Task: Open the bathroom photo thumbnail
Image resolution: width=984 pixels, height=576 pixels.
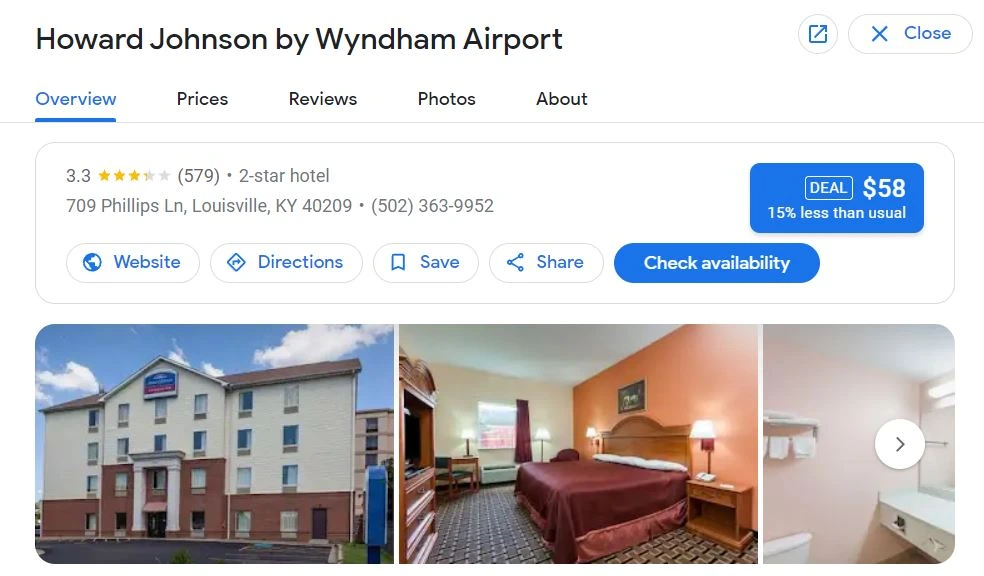Action: pos(858,444)
